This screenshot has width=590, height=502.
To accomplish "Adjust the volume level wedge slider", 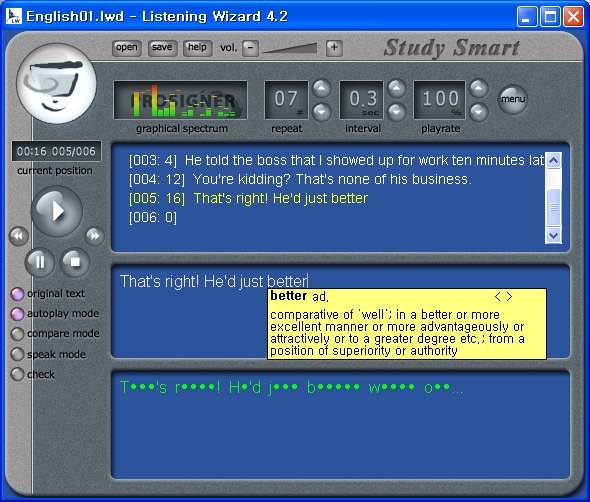I will tap(290, 48).
